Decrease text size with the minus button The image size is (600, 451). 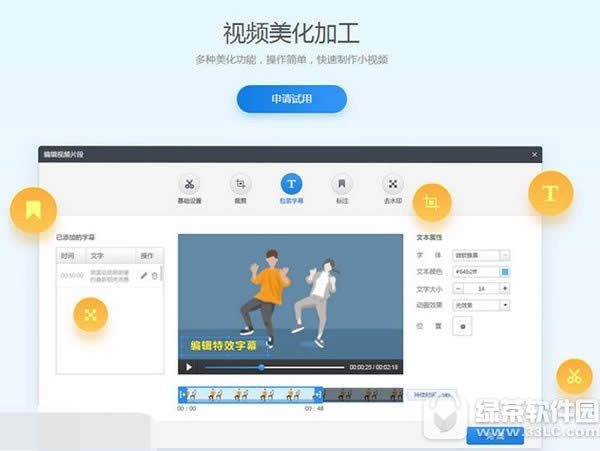click(458, 288)
